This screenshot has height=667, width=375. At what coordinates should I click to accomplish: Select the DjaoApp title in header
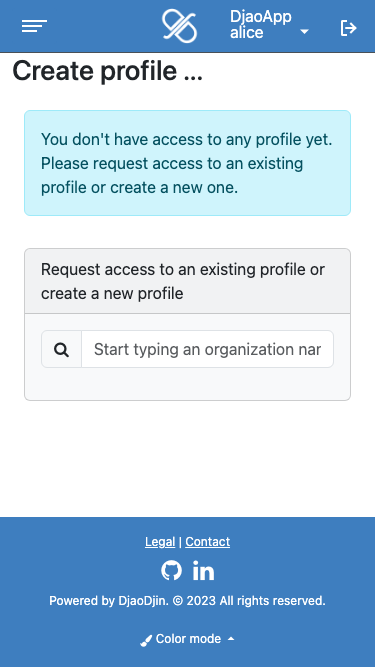261,17
